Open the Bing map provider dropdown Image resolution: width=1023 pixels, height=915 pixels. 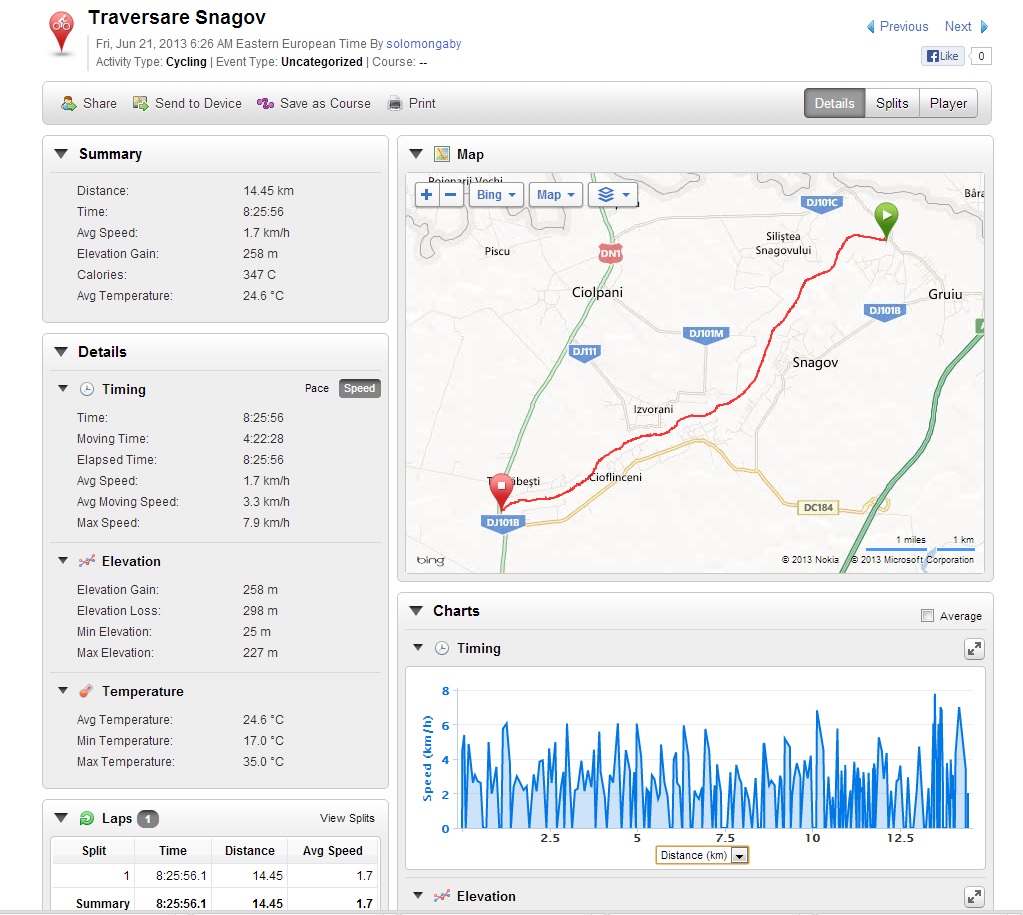tap(496, 194)
